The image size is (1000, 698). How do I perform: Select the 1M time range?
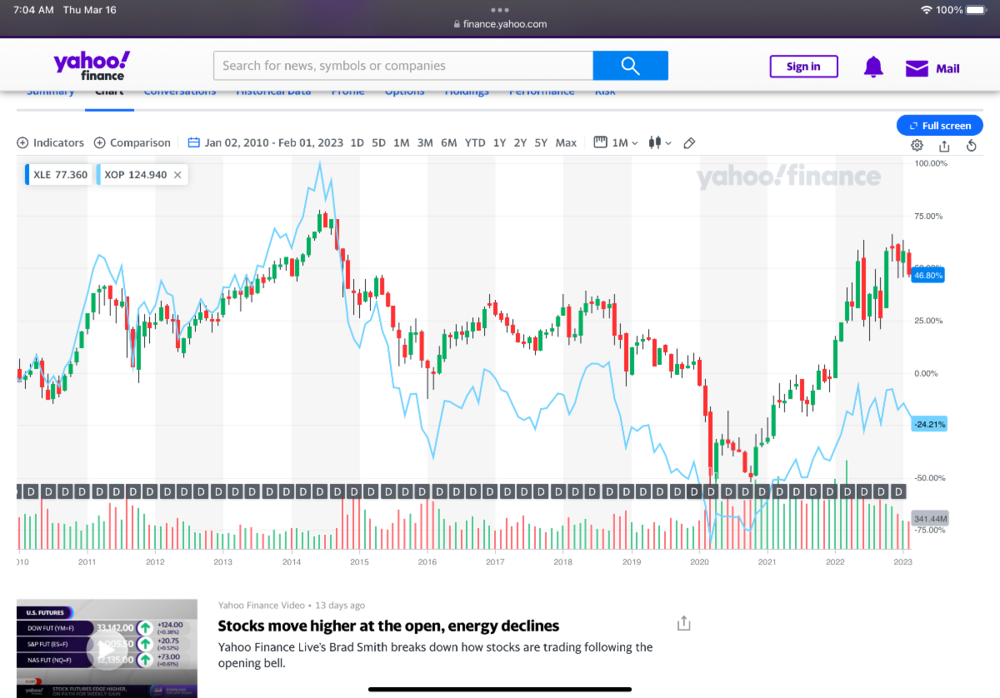click(401, 143)
